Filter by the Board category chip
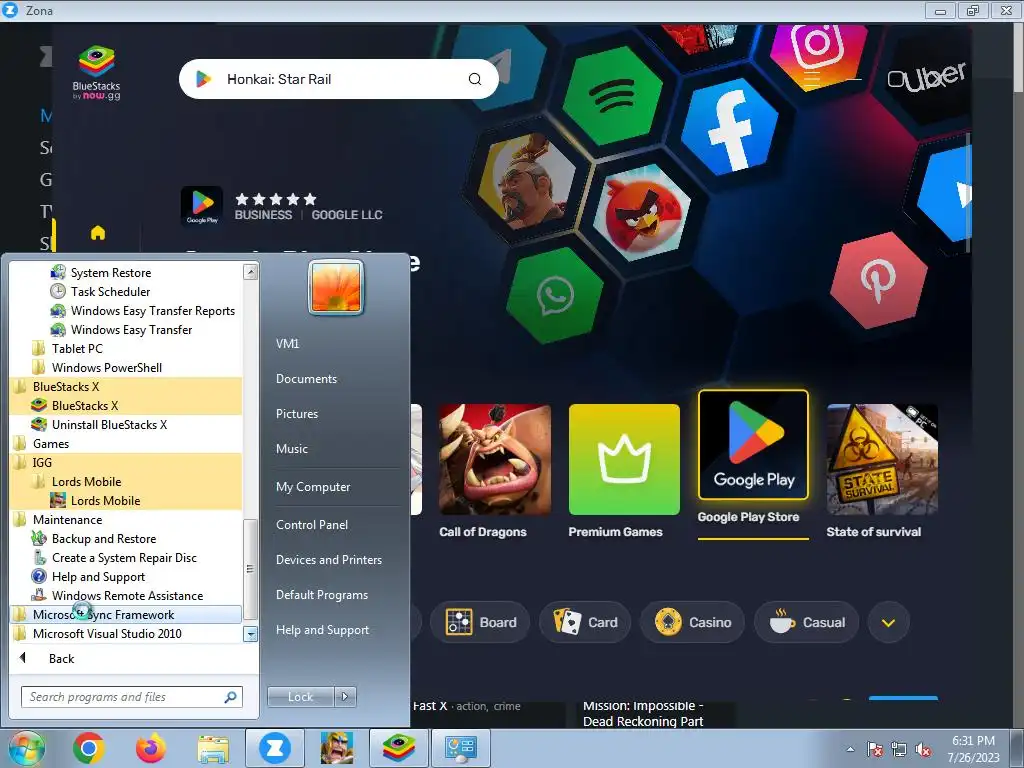 [x=480, y=622]
